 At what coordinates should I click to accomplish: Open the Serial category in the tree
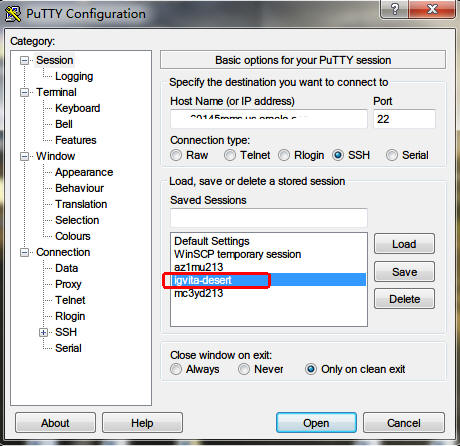(x=68, y=348)
